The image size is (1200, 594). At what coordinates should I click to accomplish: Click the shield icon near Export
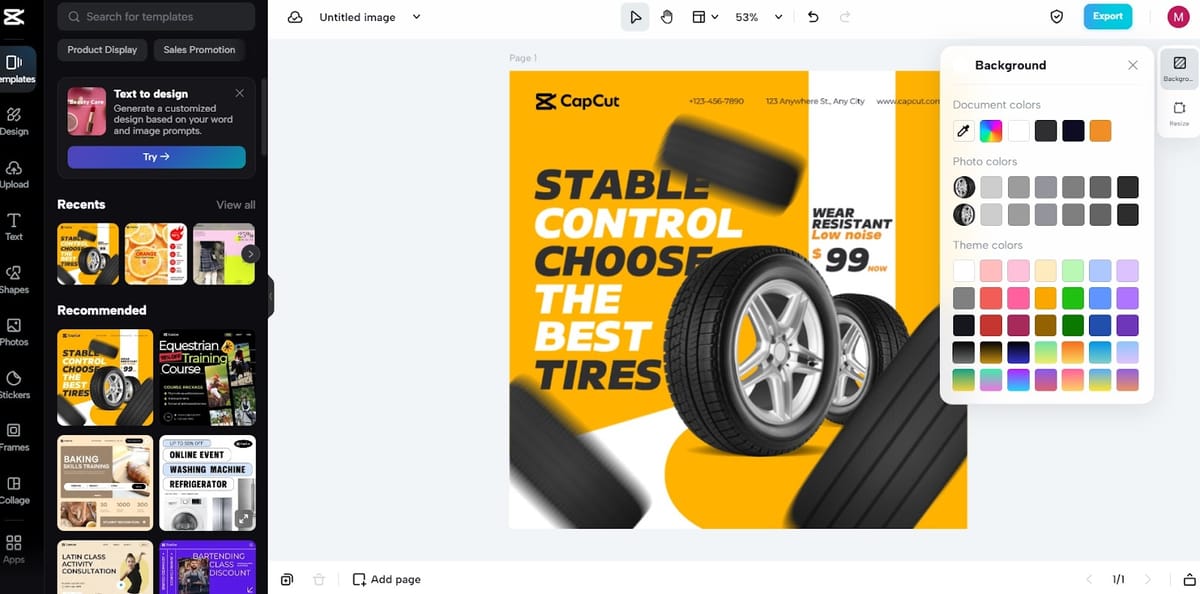(x=1056, y=17)
